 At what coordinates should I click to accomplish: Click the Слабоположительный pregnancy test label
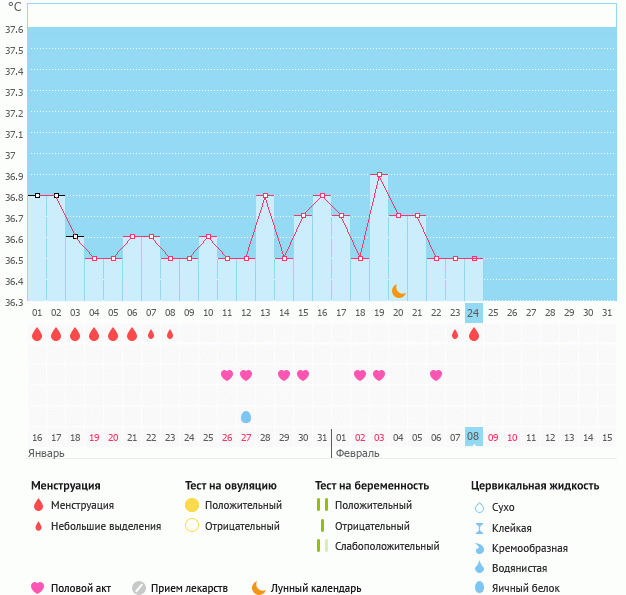[388, 546]
